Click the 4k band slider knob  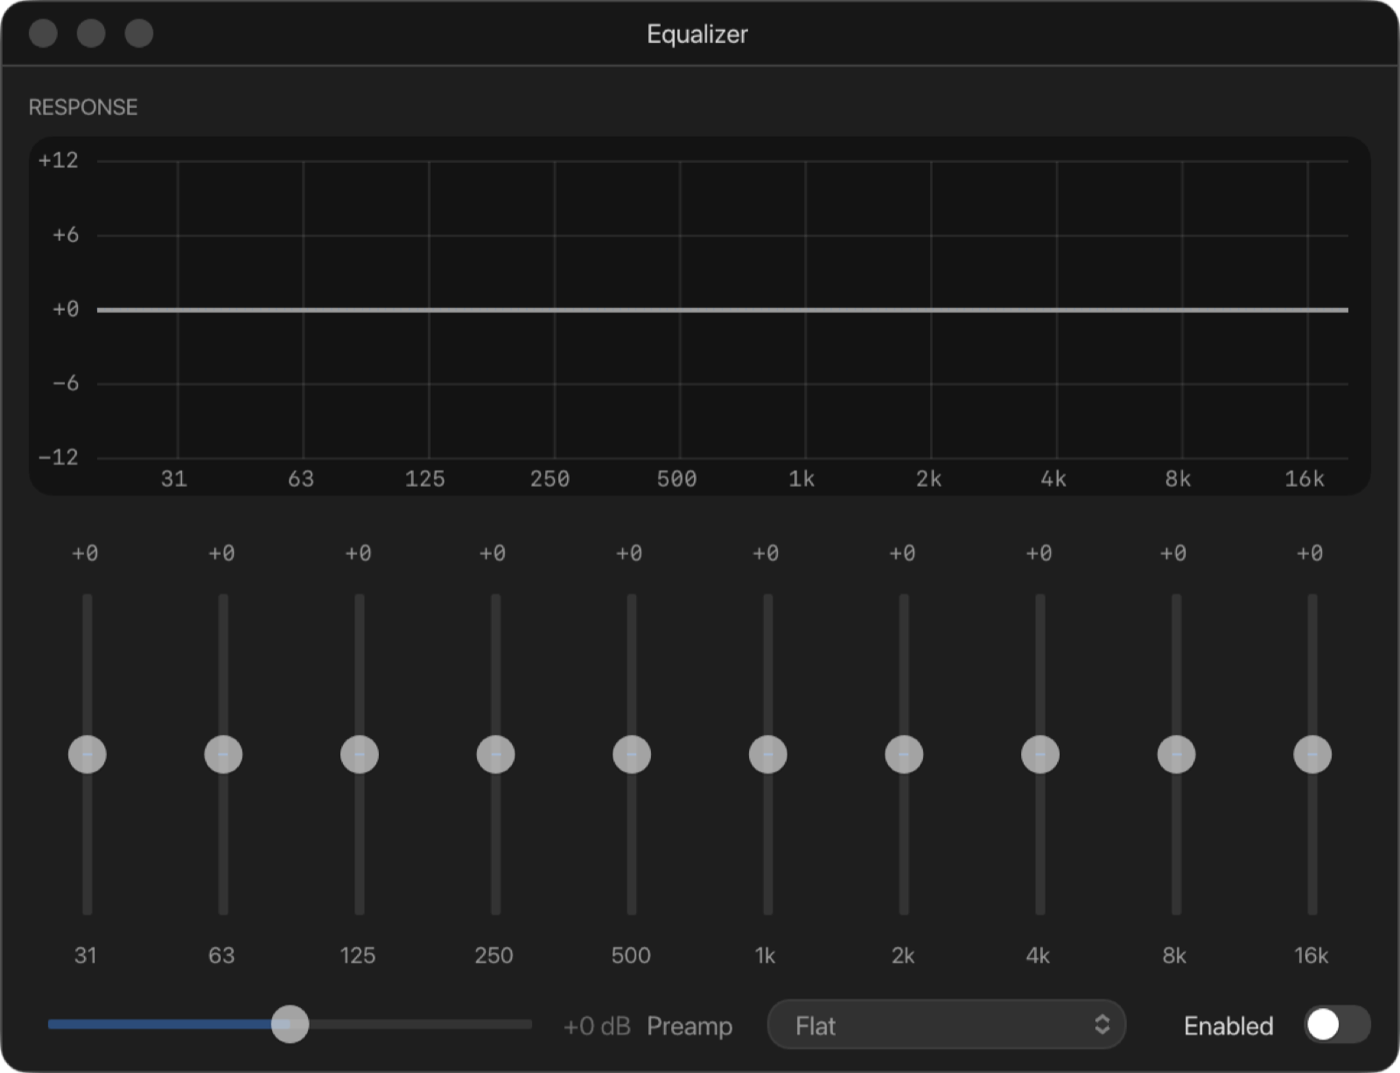pos(1040,754)
